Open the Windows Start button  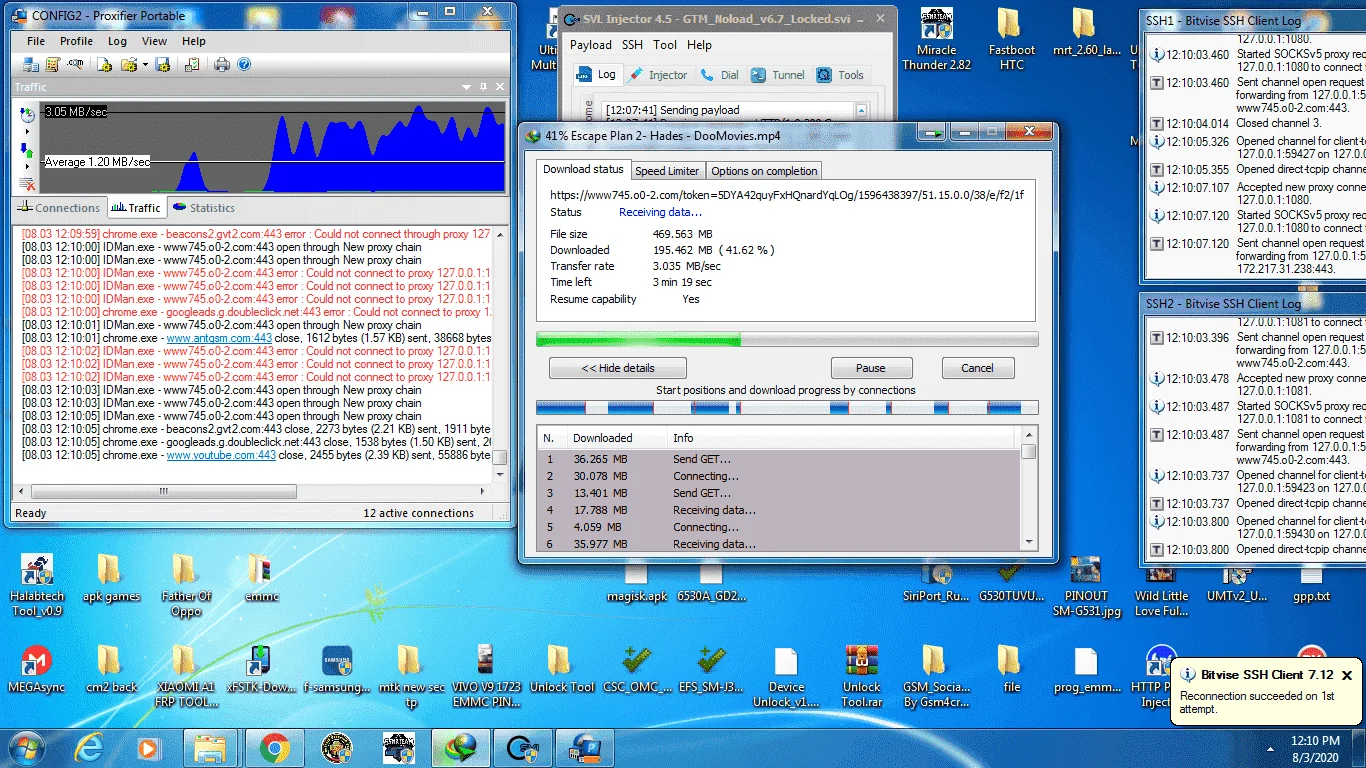click(27, 747)
